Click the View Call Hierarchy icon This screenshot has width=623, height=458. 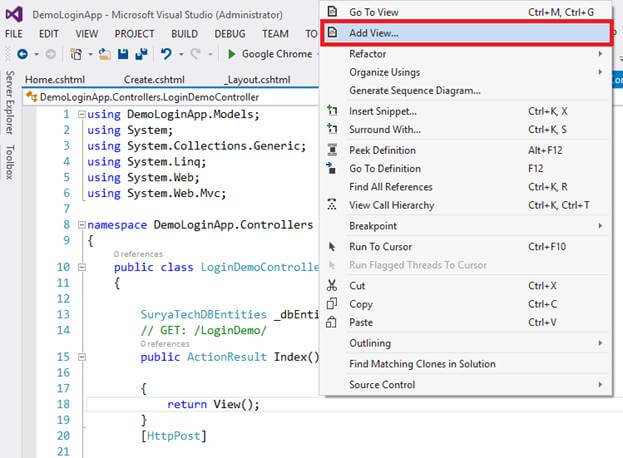coord(332,204)
